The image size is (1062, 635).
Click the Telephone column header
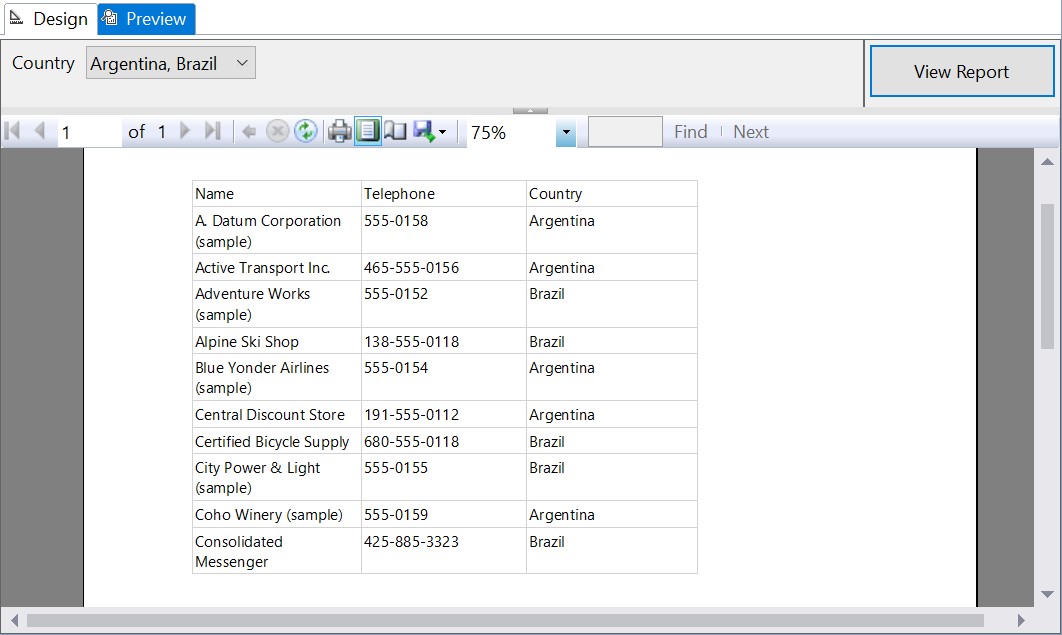(x=444, y=194)
